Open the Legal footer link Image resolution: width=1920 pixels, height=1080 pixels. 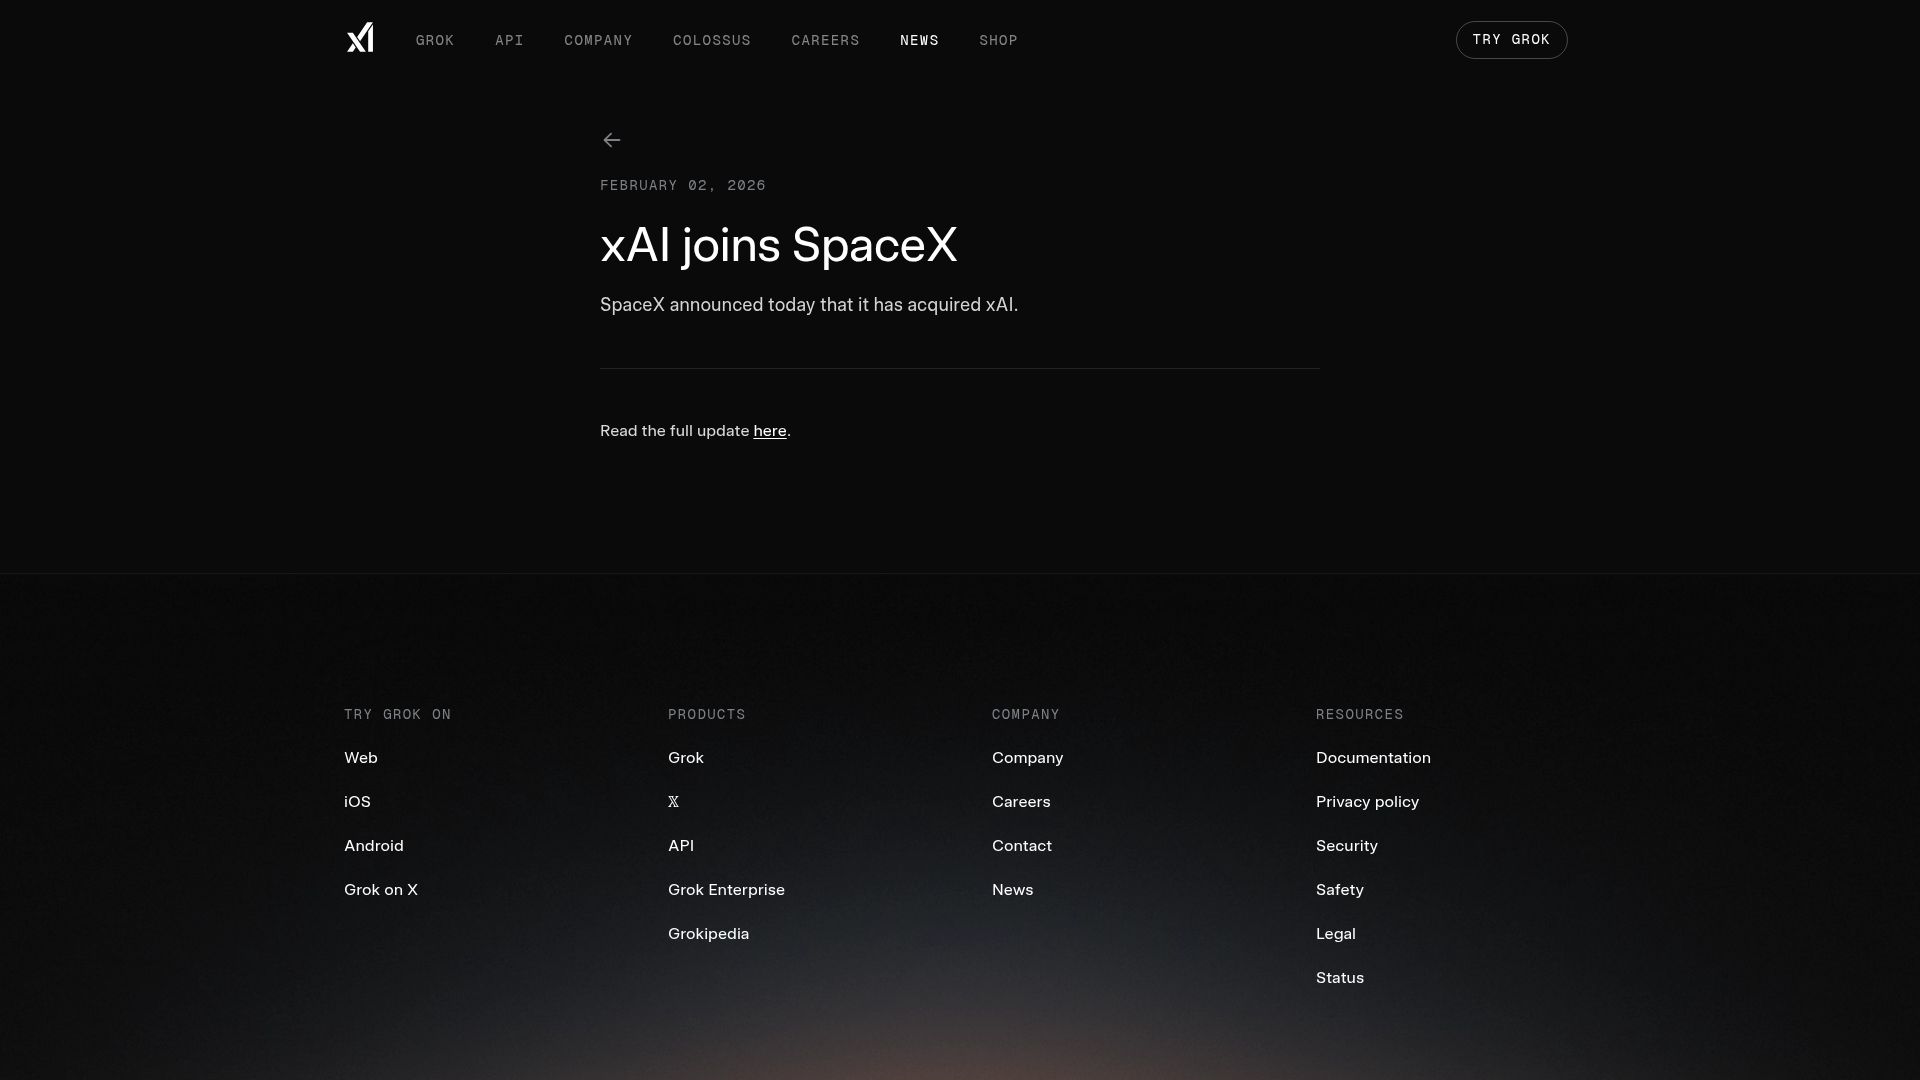1336,934
